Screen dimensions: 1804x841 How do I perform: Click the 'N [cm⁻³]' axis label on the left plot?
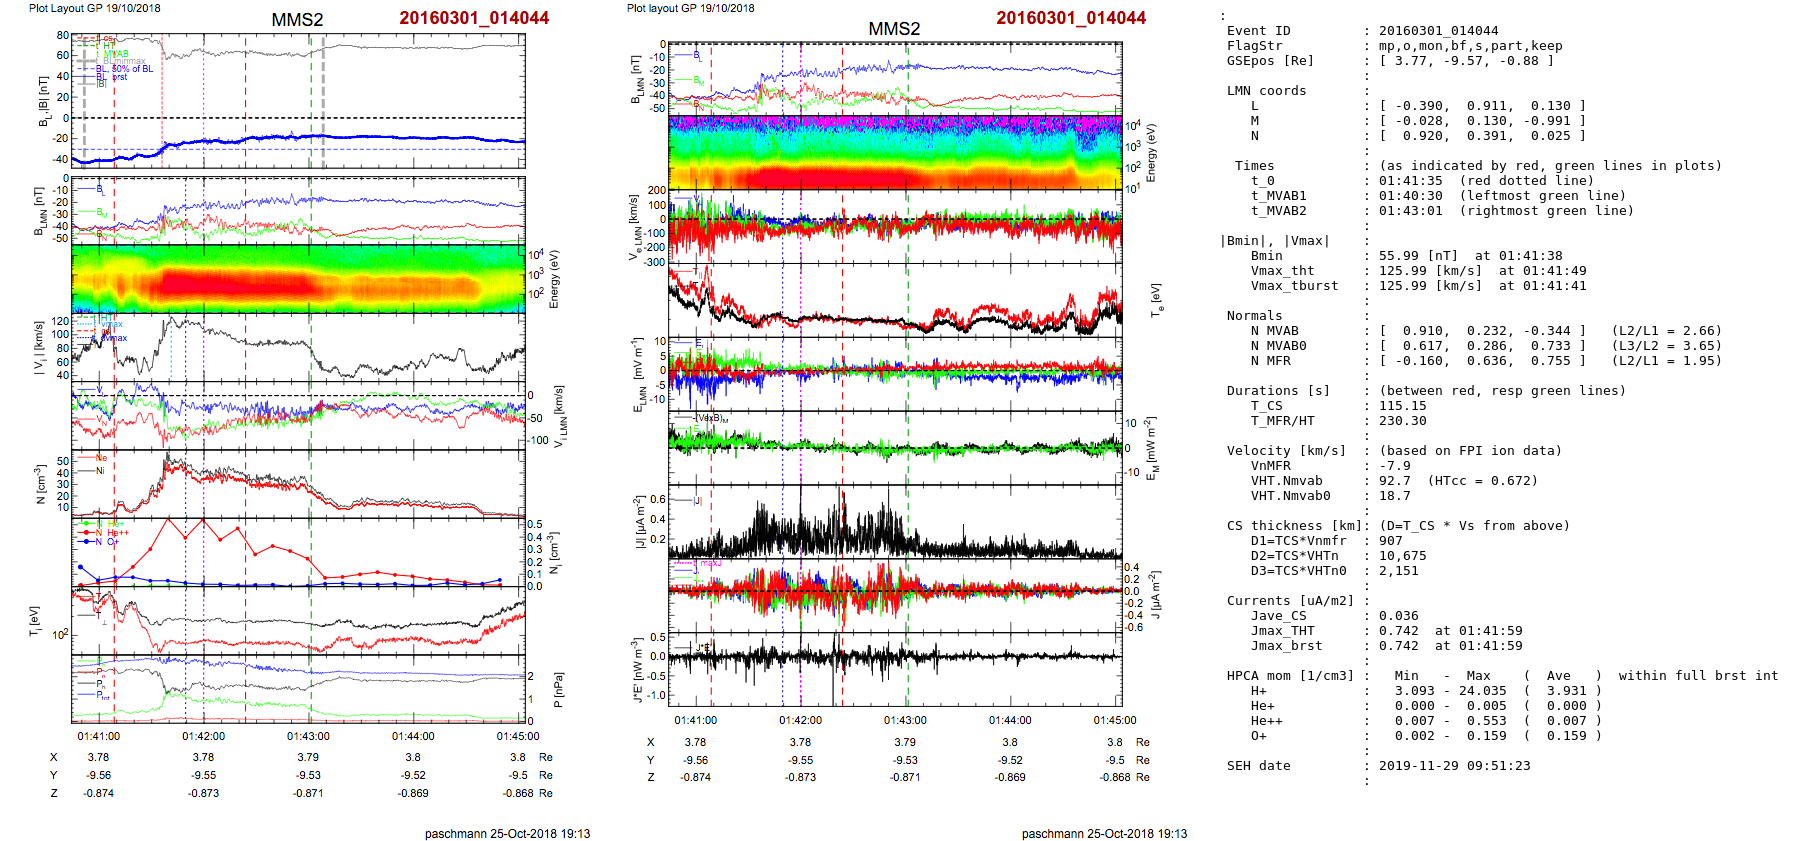tap(40, 485)
